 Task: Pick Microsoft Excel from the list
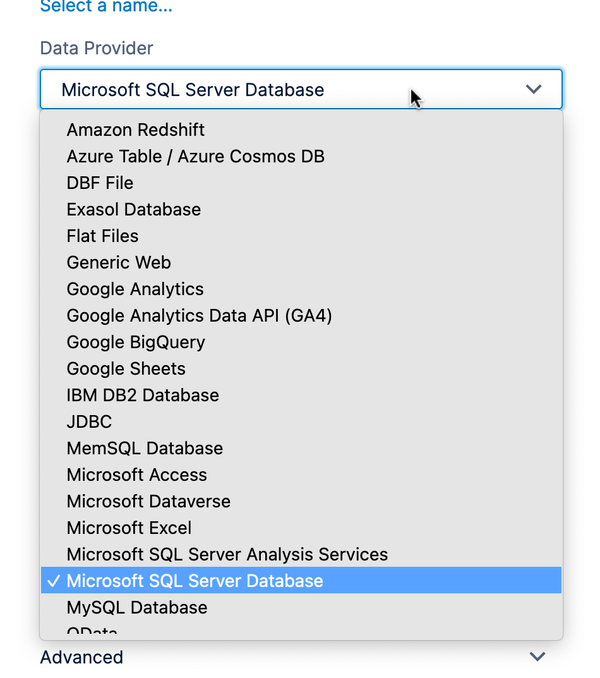pos(301,528)
